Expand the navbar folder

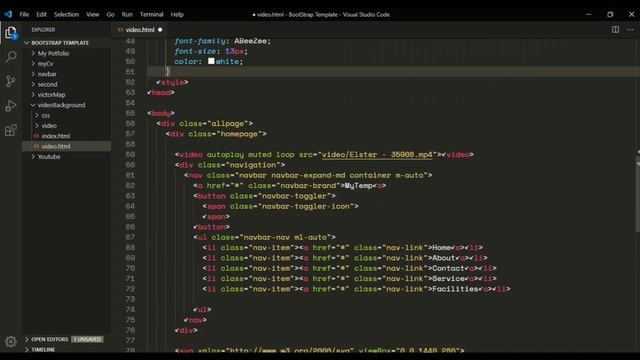click(x=47, y=74)
